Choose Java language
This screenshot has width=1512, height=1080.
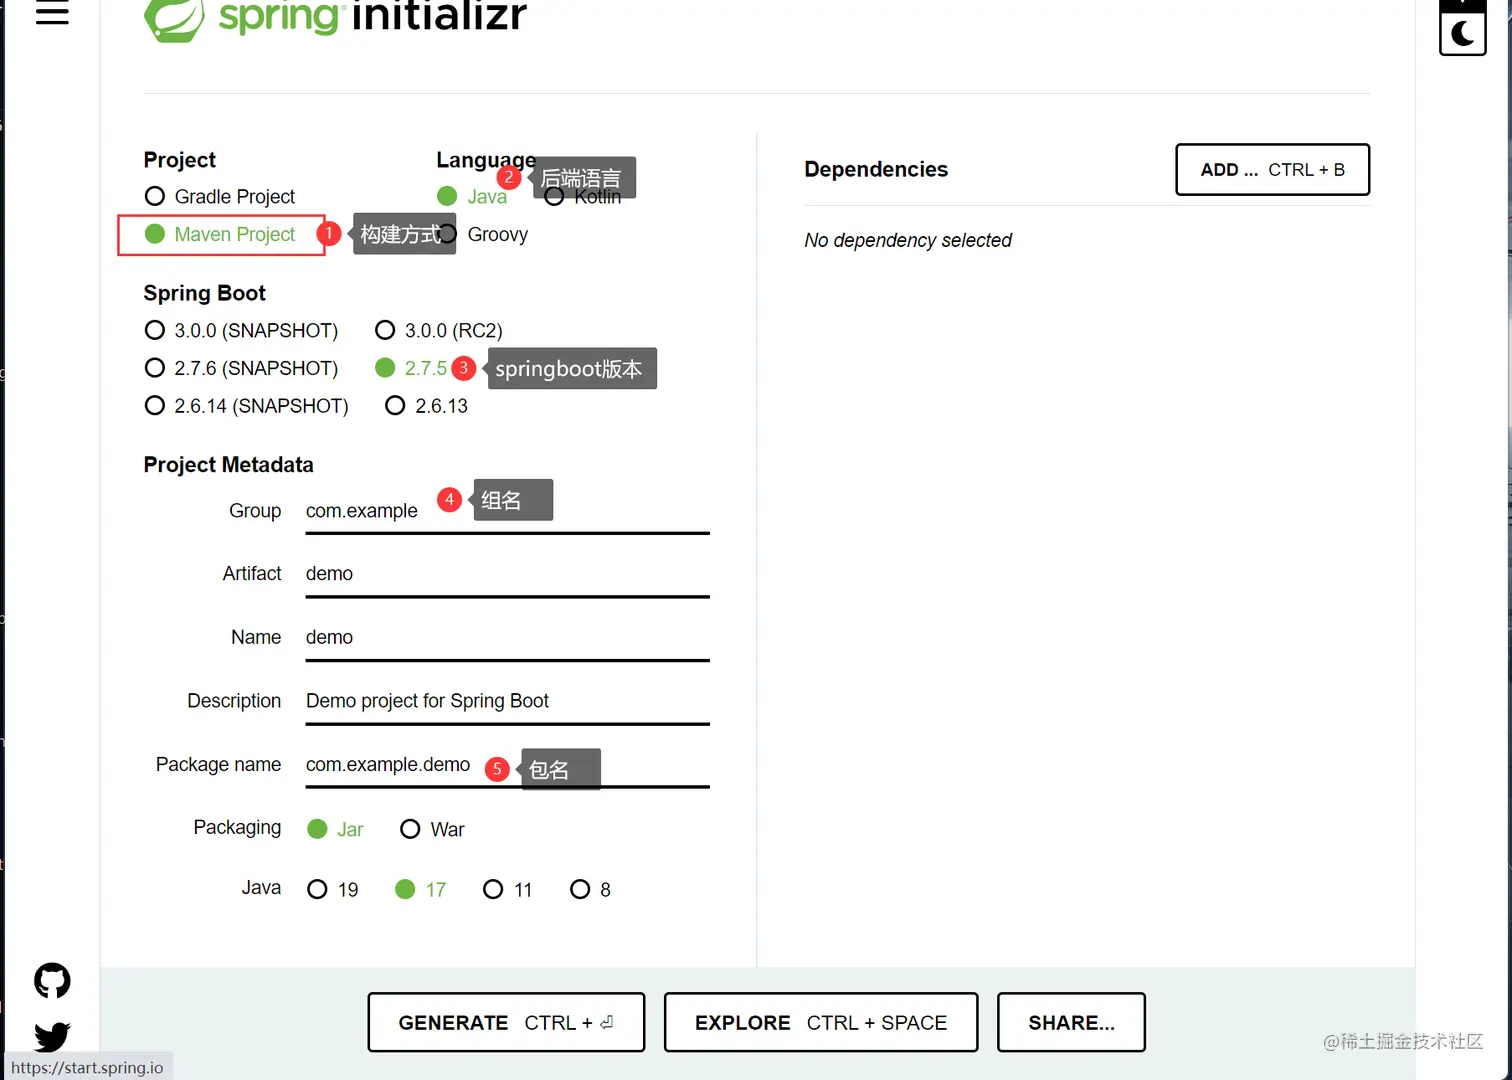click(472, 196)
